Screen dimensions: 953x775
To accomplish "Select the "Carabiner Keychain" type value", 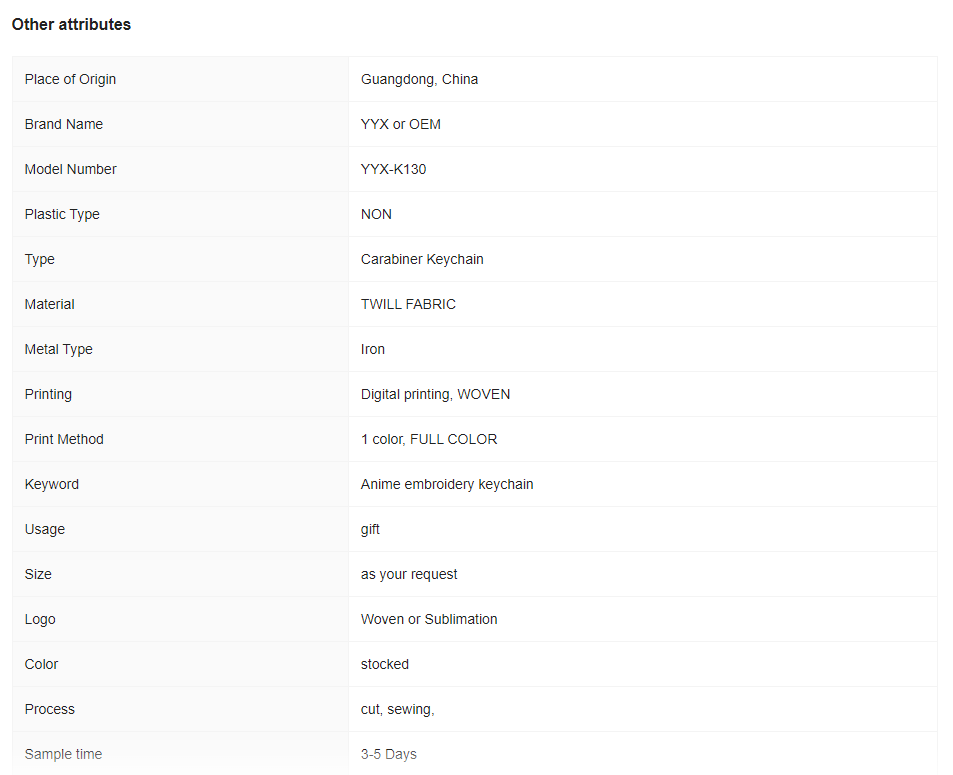I will pyautogui.click(x=422, y=259).
